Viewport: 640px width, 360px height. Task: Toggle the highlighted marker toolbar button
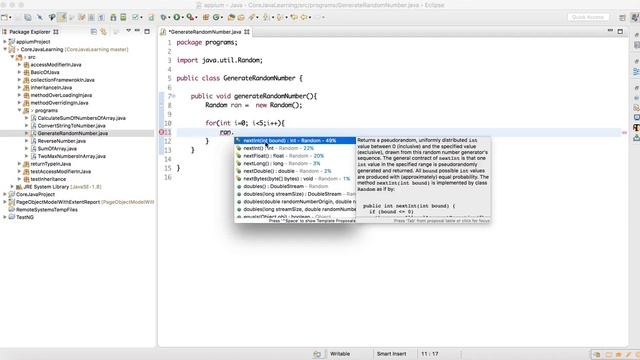point(62,17)
